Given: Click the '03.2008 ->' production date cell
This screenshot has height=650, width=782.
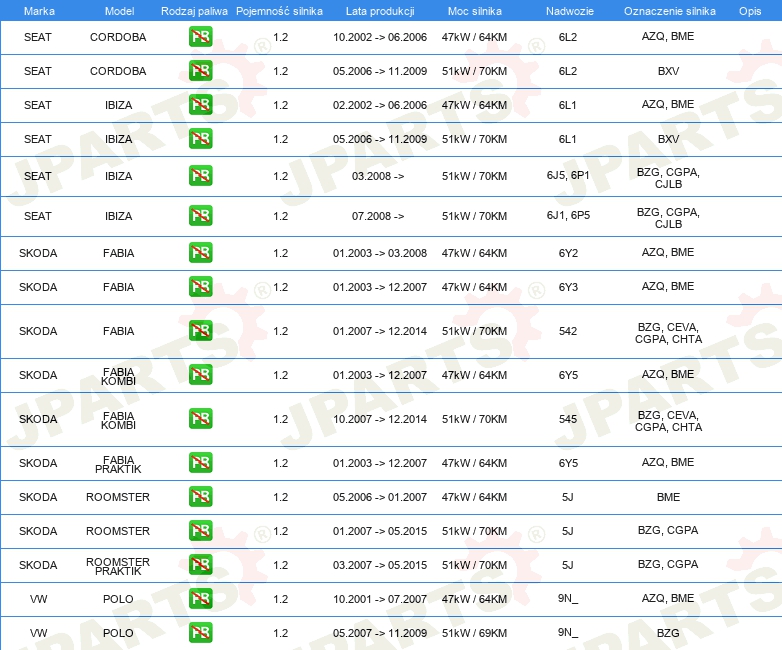Looking at the screenshot, I should 378,176.
